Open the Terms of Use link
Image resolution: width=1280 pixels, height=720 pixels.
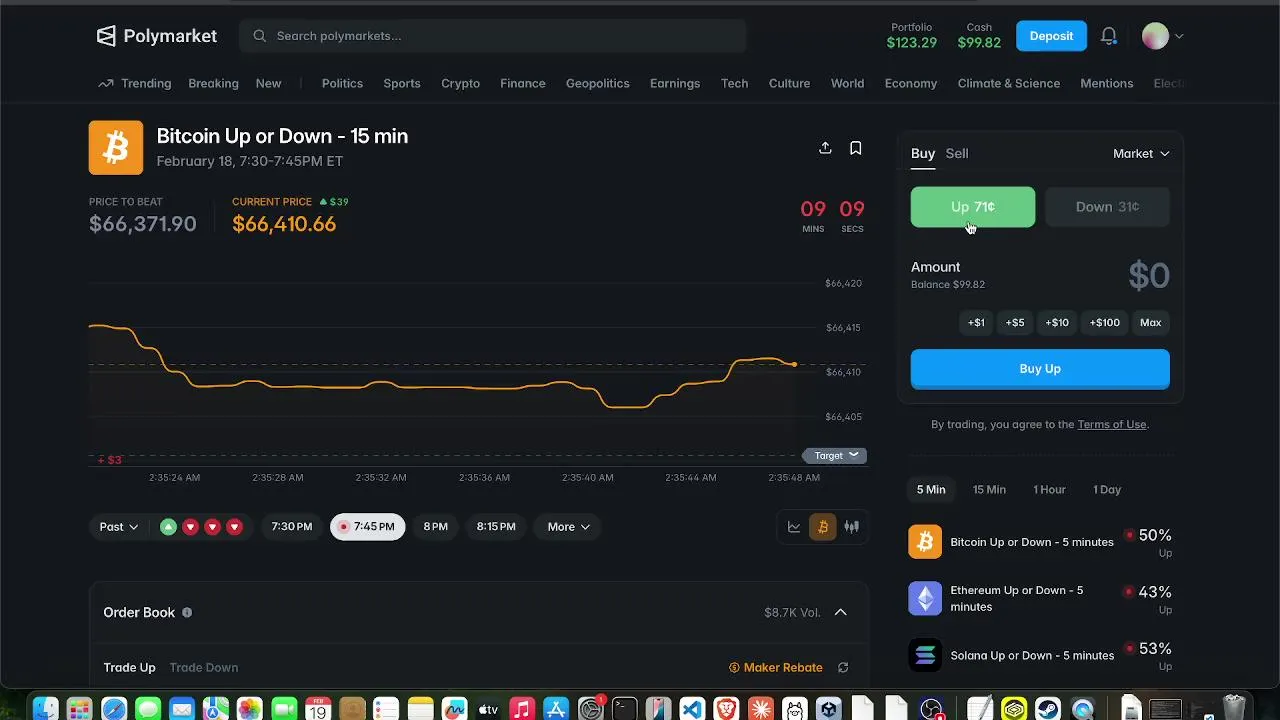[x=1112, y=424]
